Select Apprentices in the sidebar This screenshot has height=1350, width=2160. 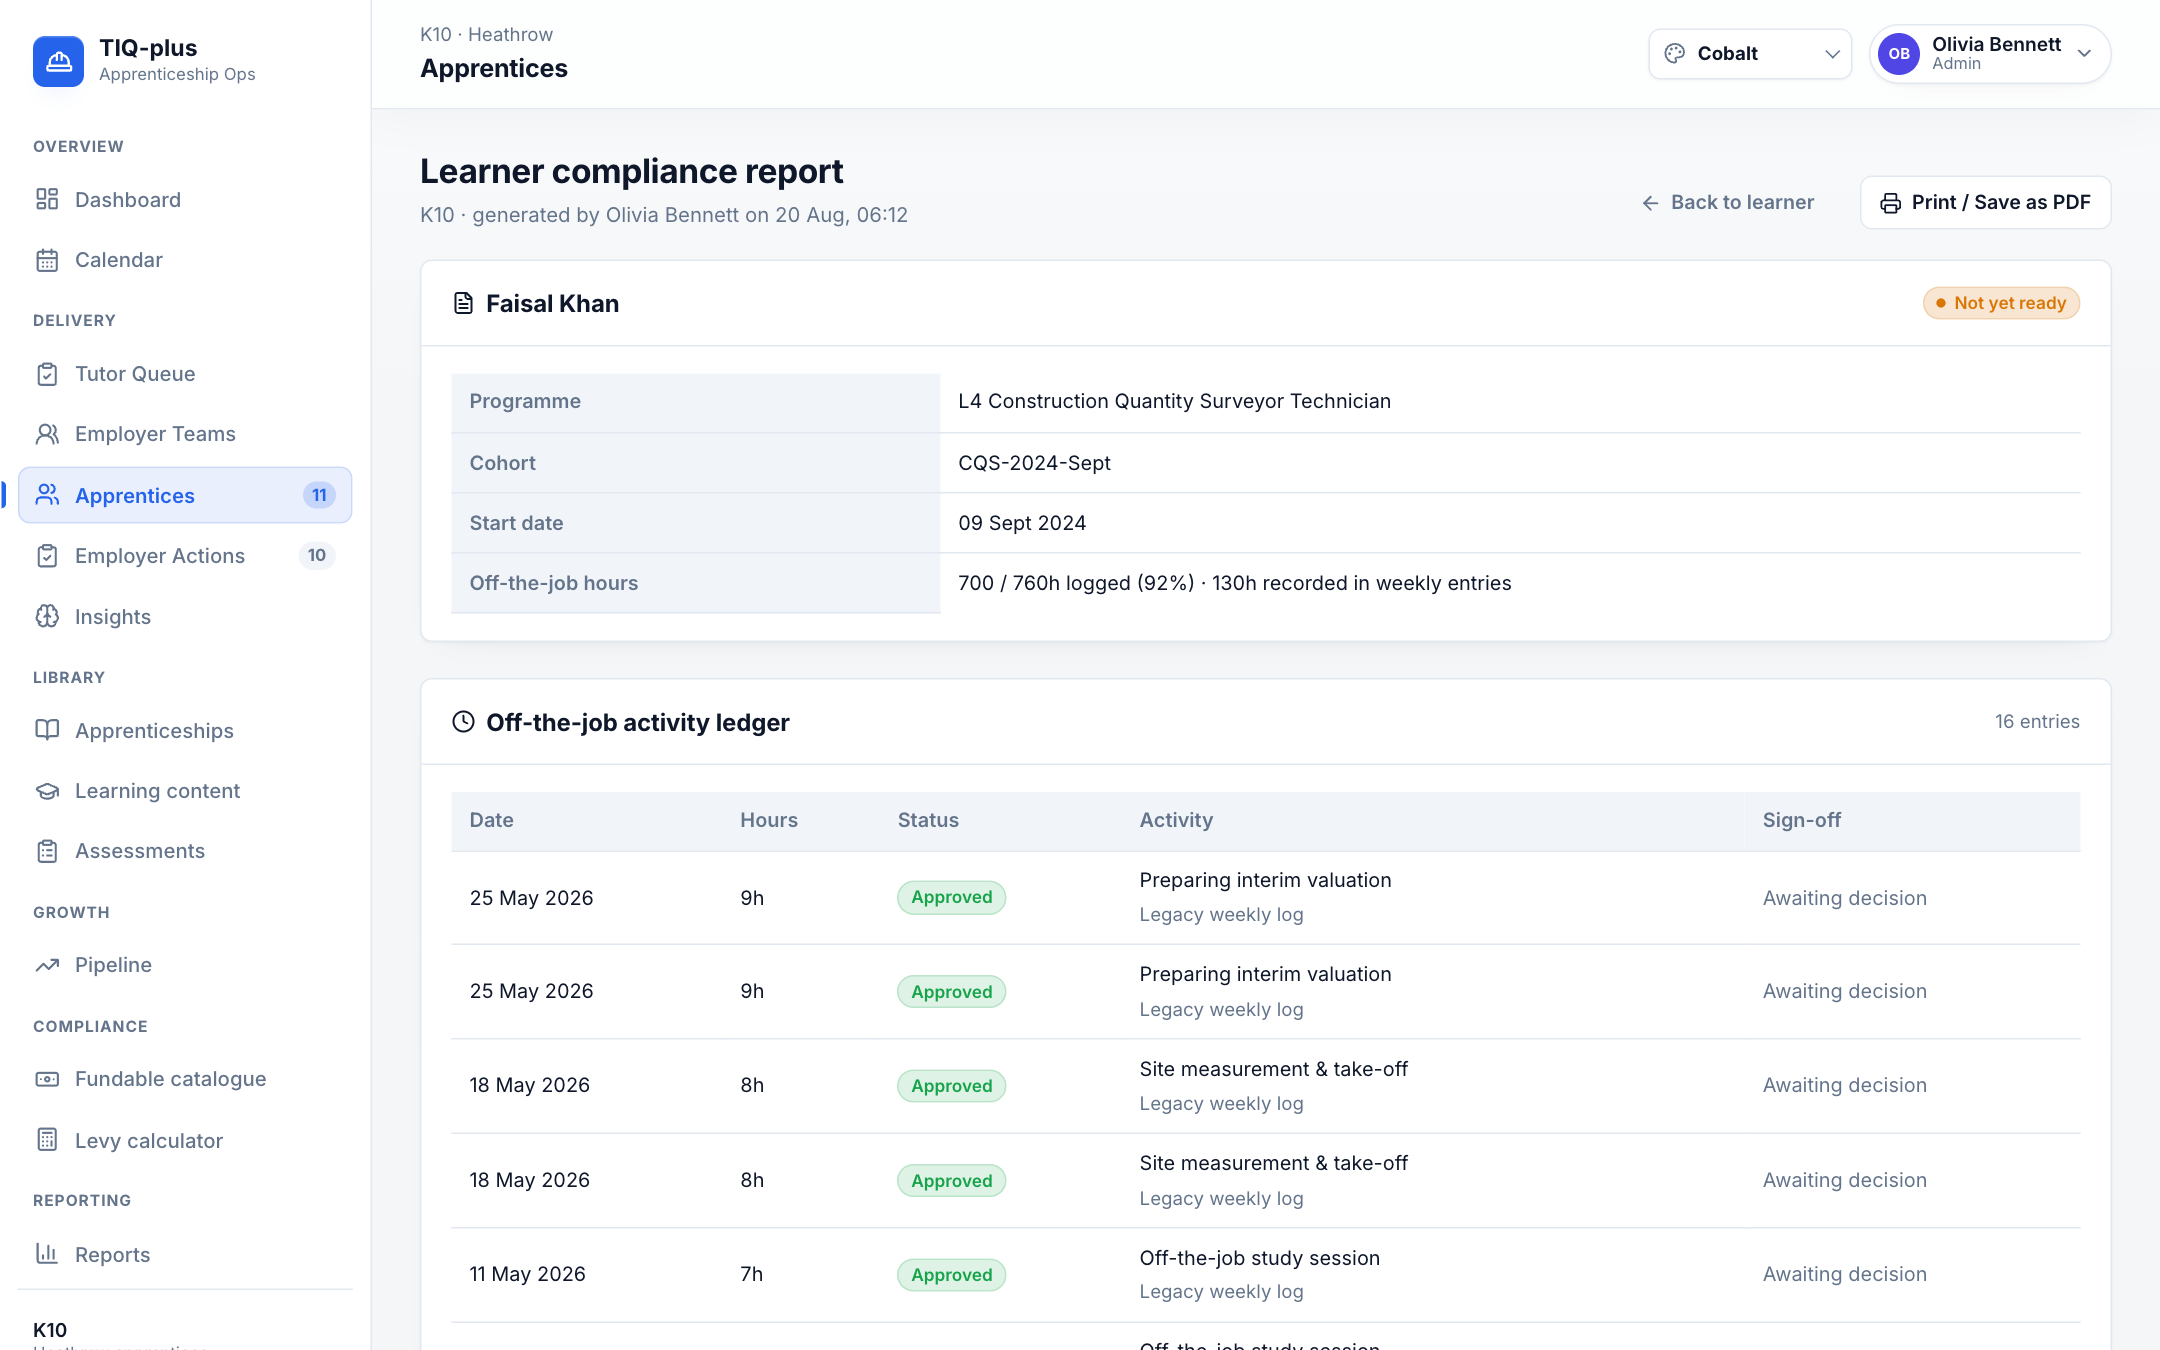pos(185,495)
